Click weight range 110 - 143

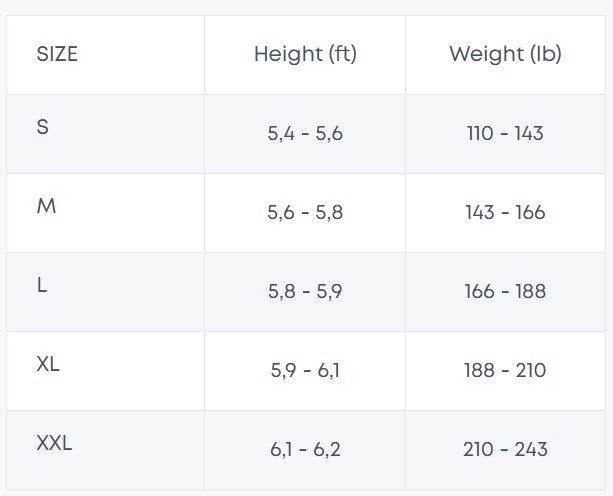pyautogui.click(x=505, y=133)
